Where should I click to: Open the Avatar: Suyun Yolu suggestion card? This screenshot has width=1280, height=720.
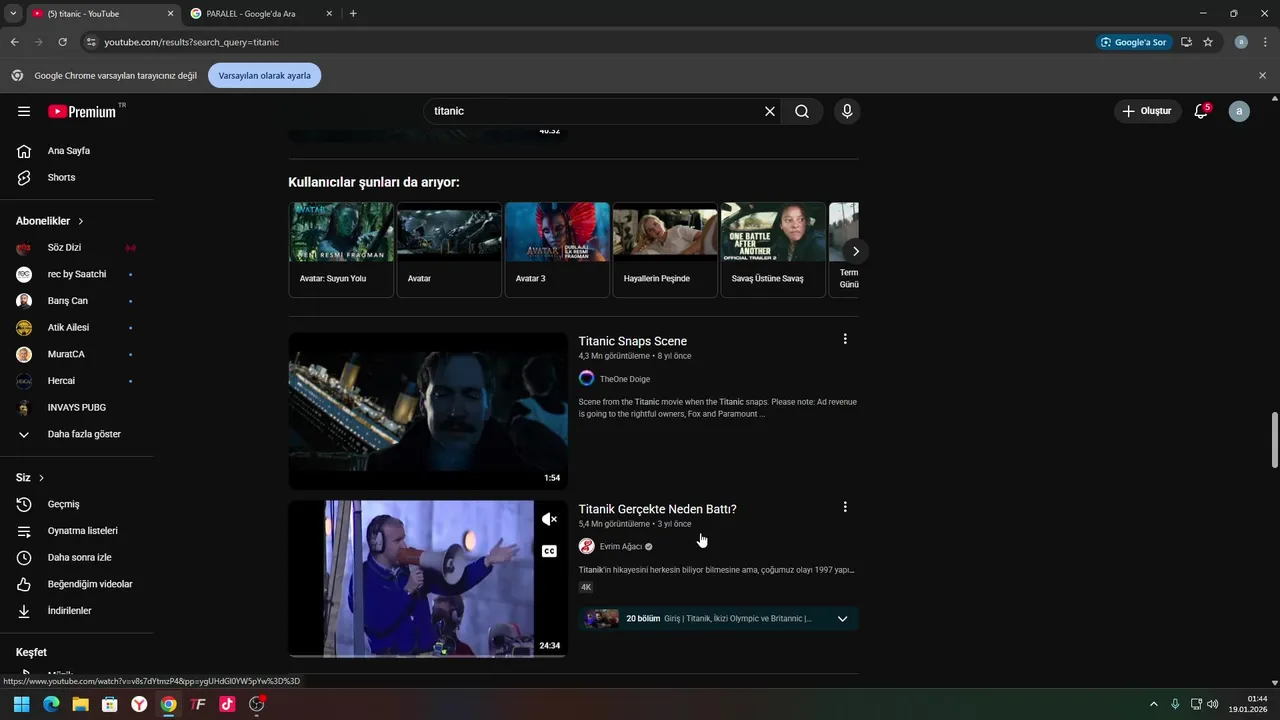pyautogui.click(x=341, y=250)
